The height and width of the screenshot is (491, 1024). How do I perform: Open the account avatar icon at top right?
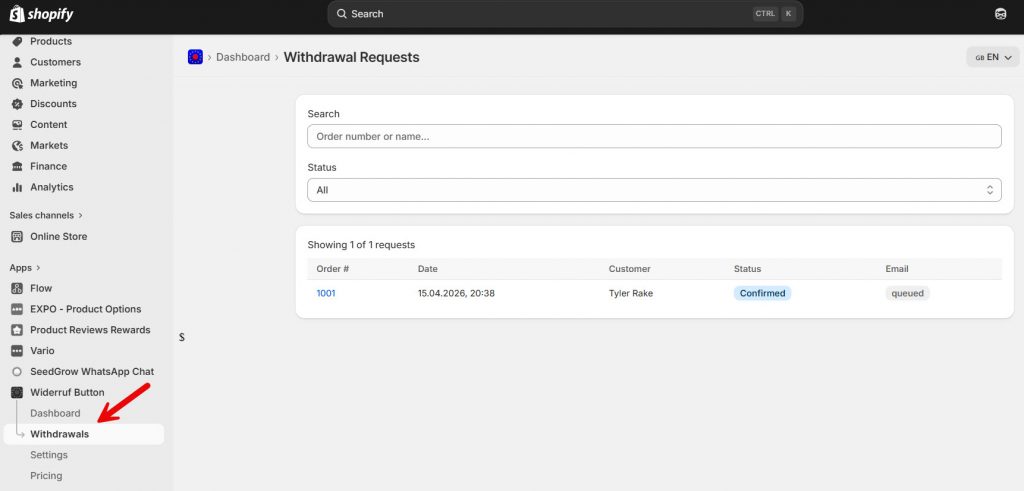tap(1000, 14)
